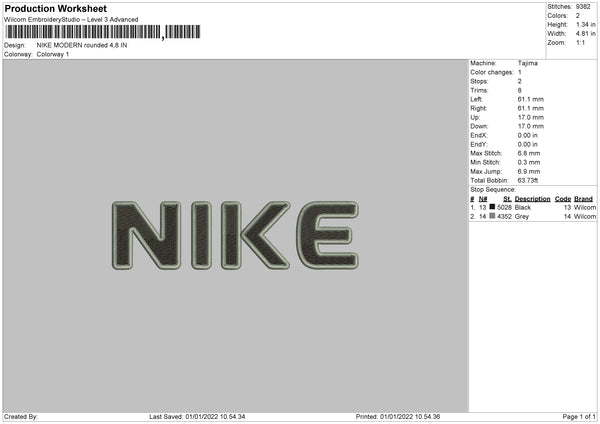Click the Zoom value 1:1
This screenshot has height=424, width=600.
pyautogui.click(x=580, y=43)
